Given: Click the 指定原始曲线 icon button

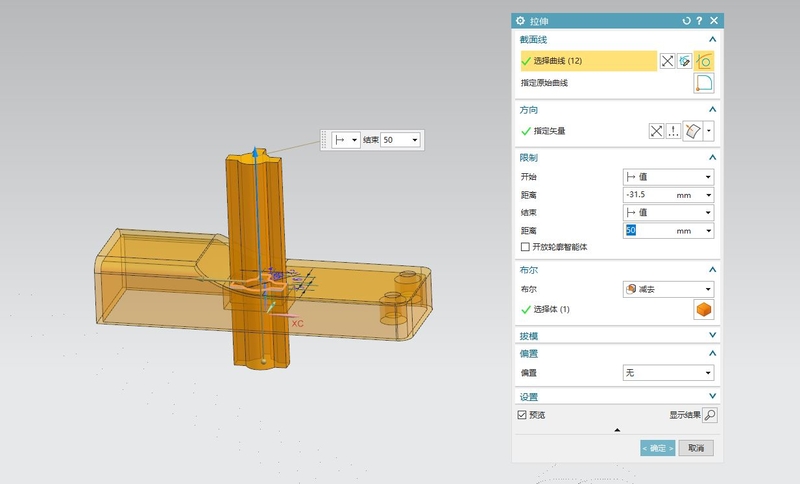Looking at the screenshot, I should click(704, 83).
